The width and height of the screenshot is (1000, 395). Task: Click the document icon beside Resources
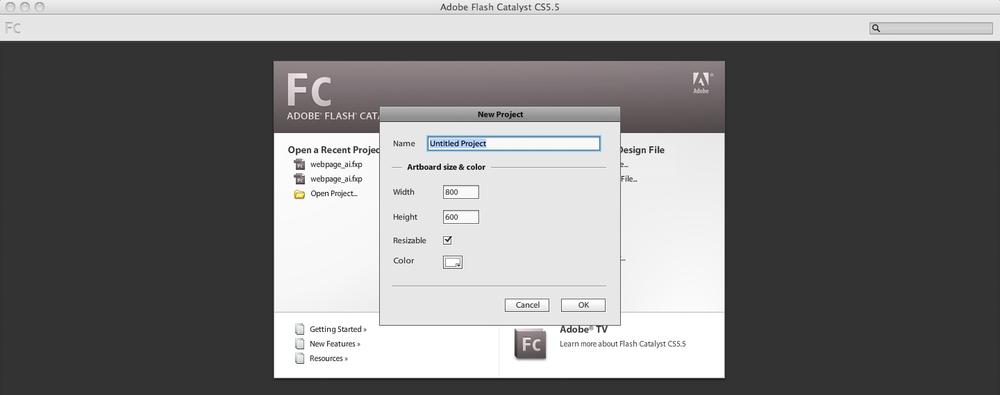coord(299,359)
